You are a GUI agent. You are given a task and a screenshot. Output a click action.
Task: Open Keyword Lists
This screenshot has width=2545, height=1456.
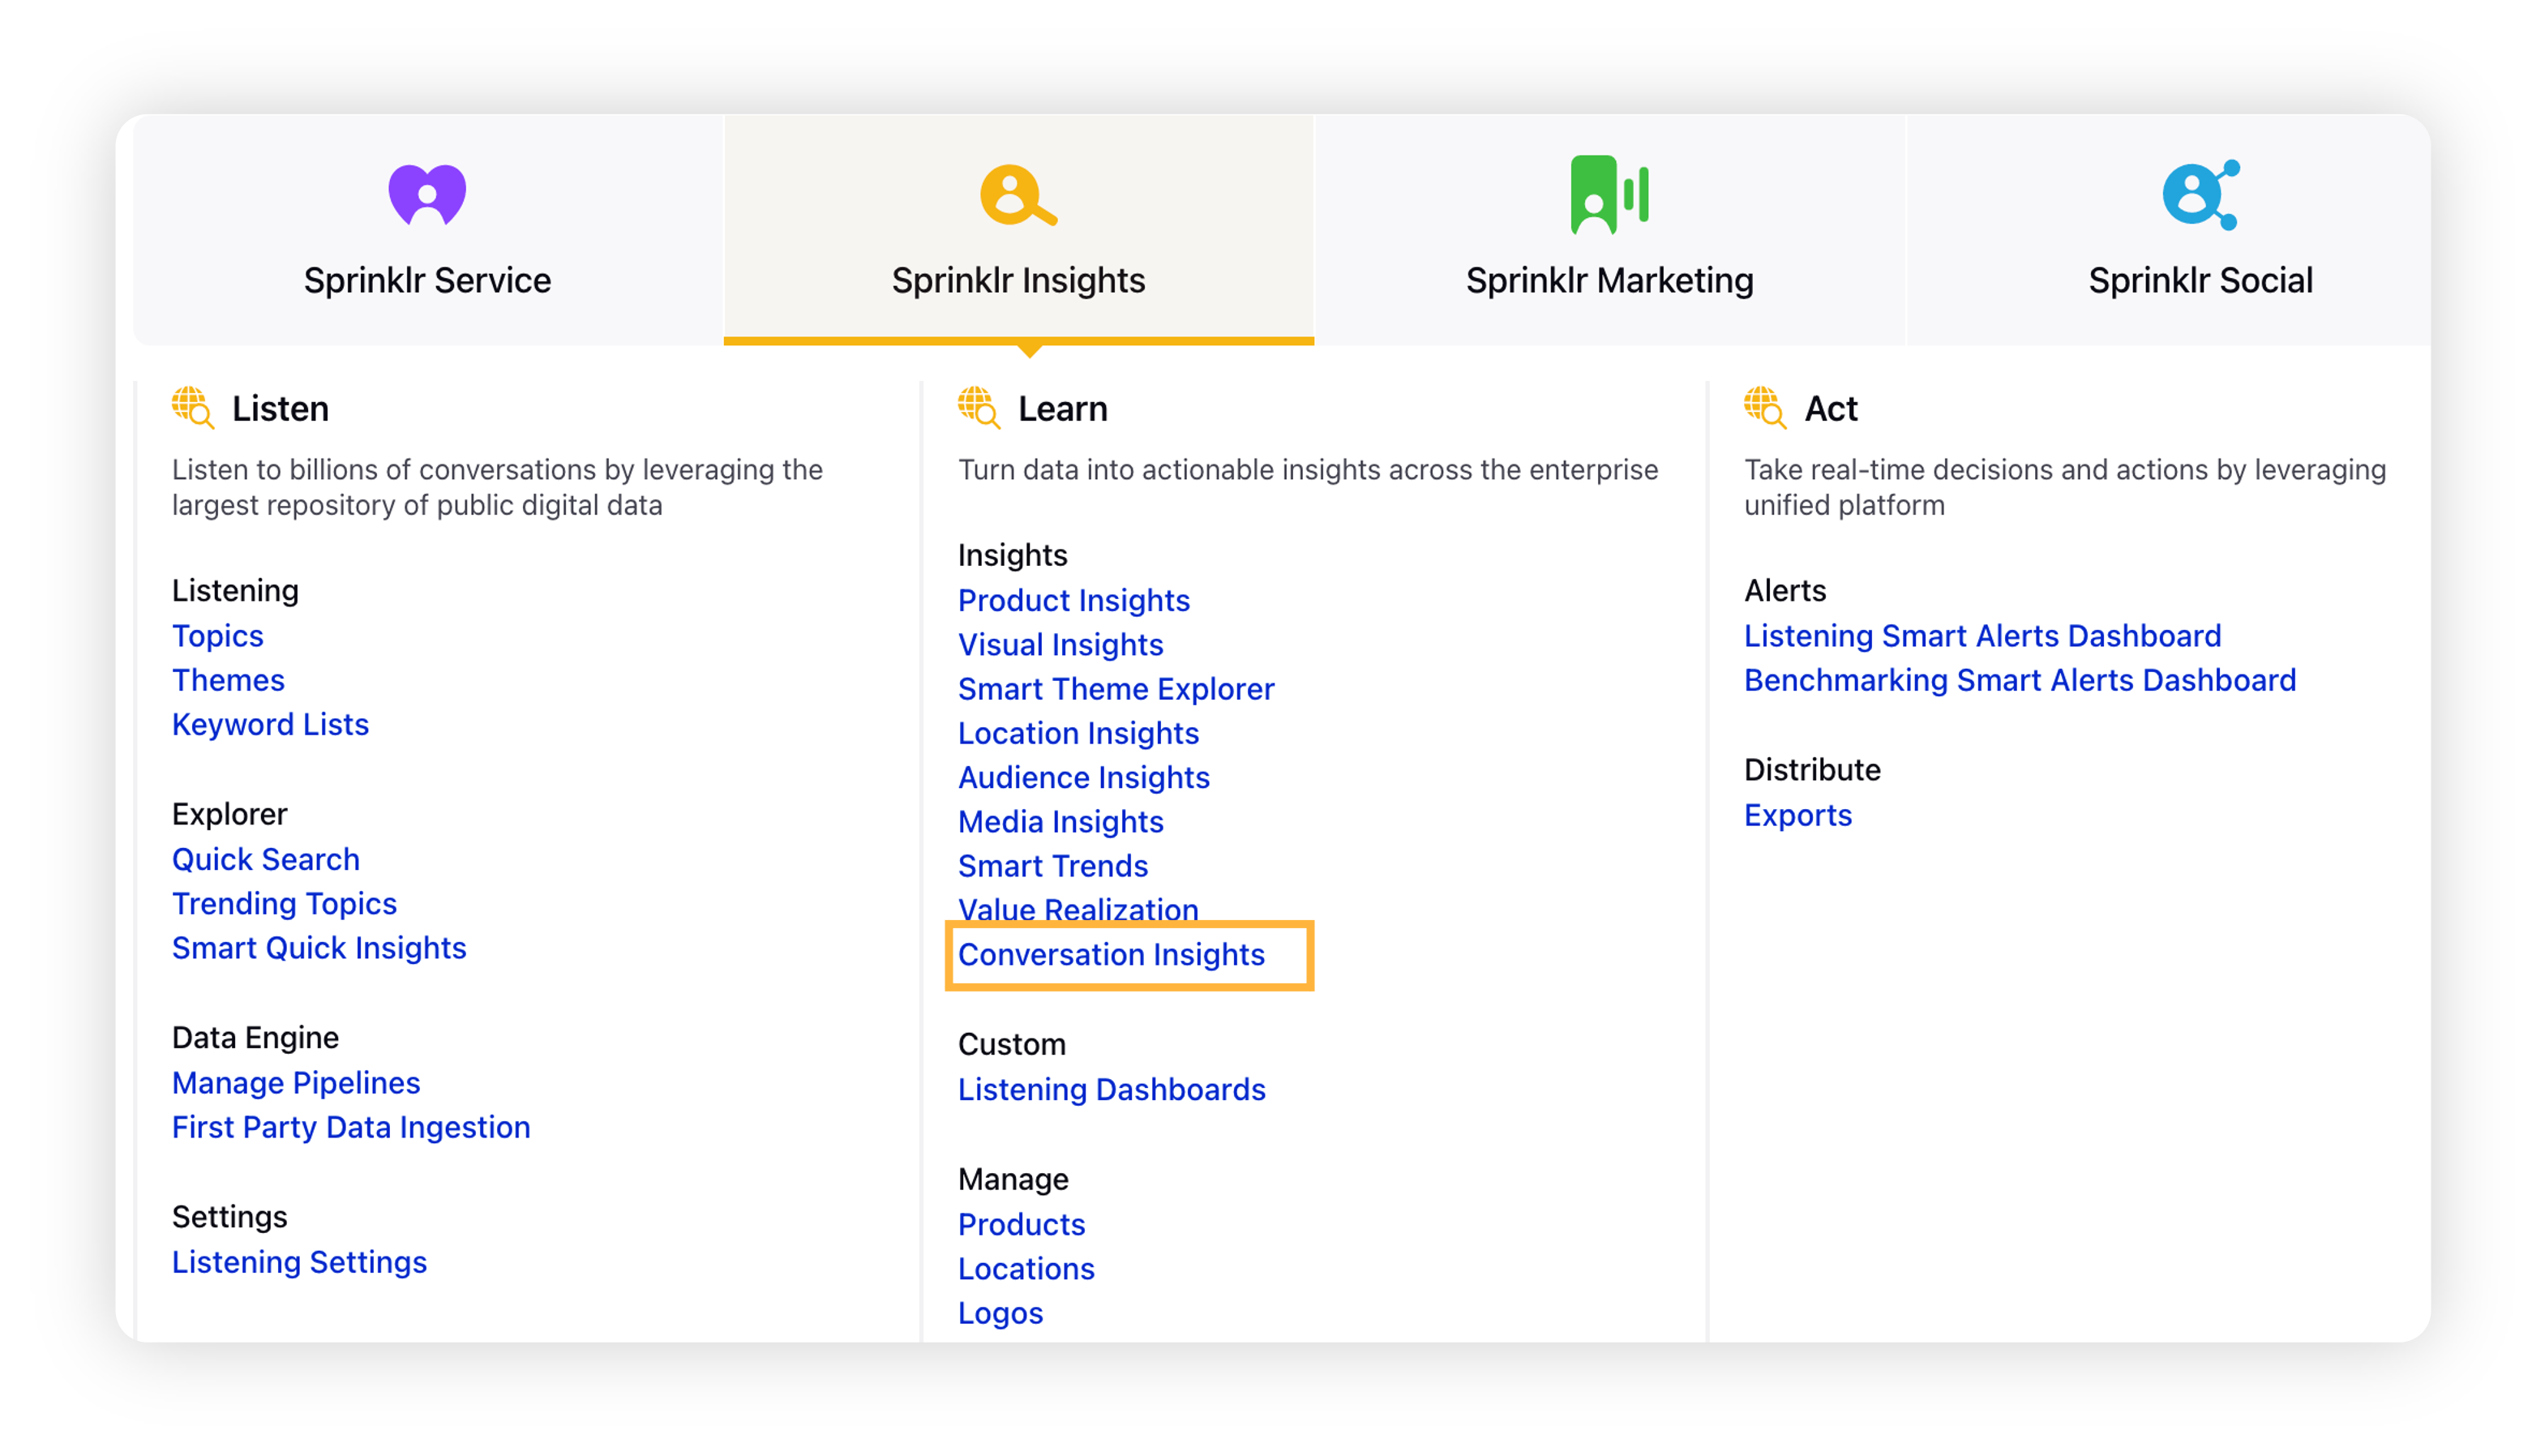[x=270, y=724]
